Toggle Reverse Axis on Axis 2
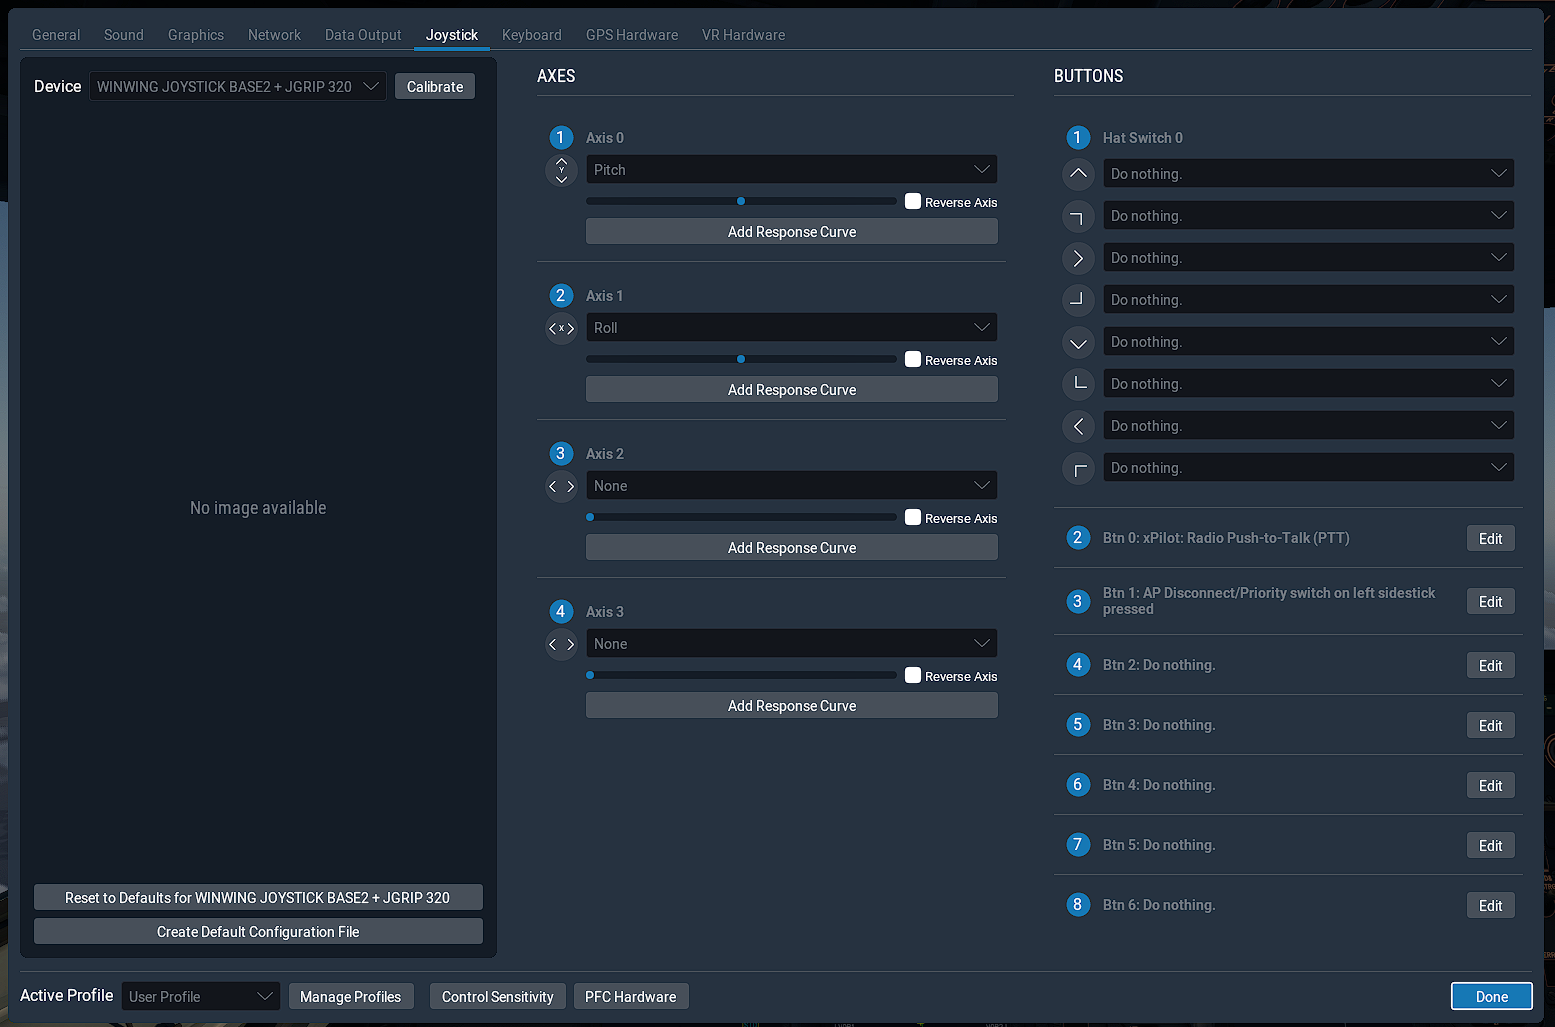1555x1027 pixels. coord(912,517)
